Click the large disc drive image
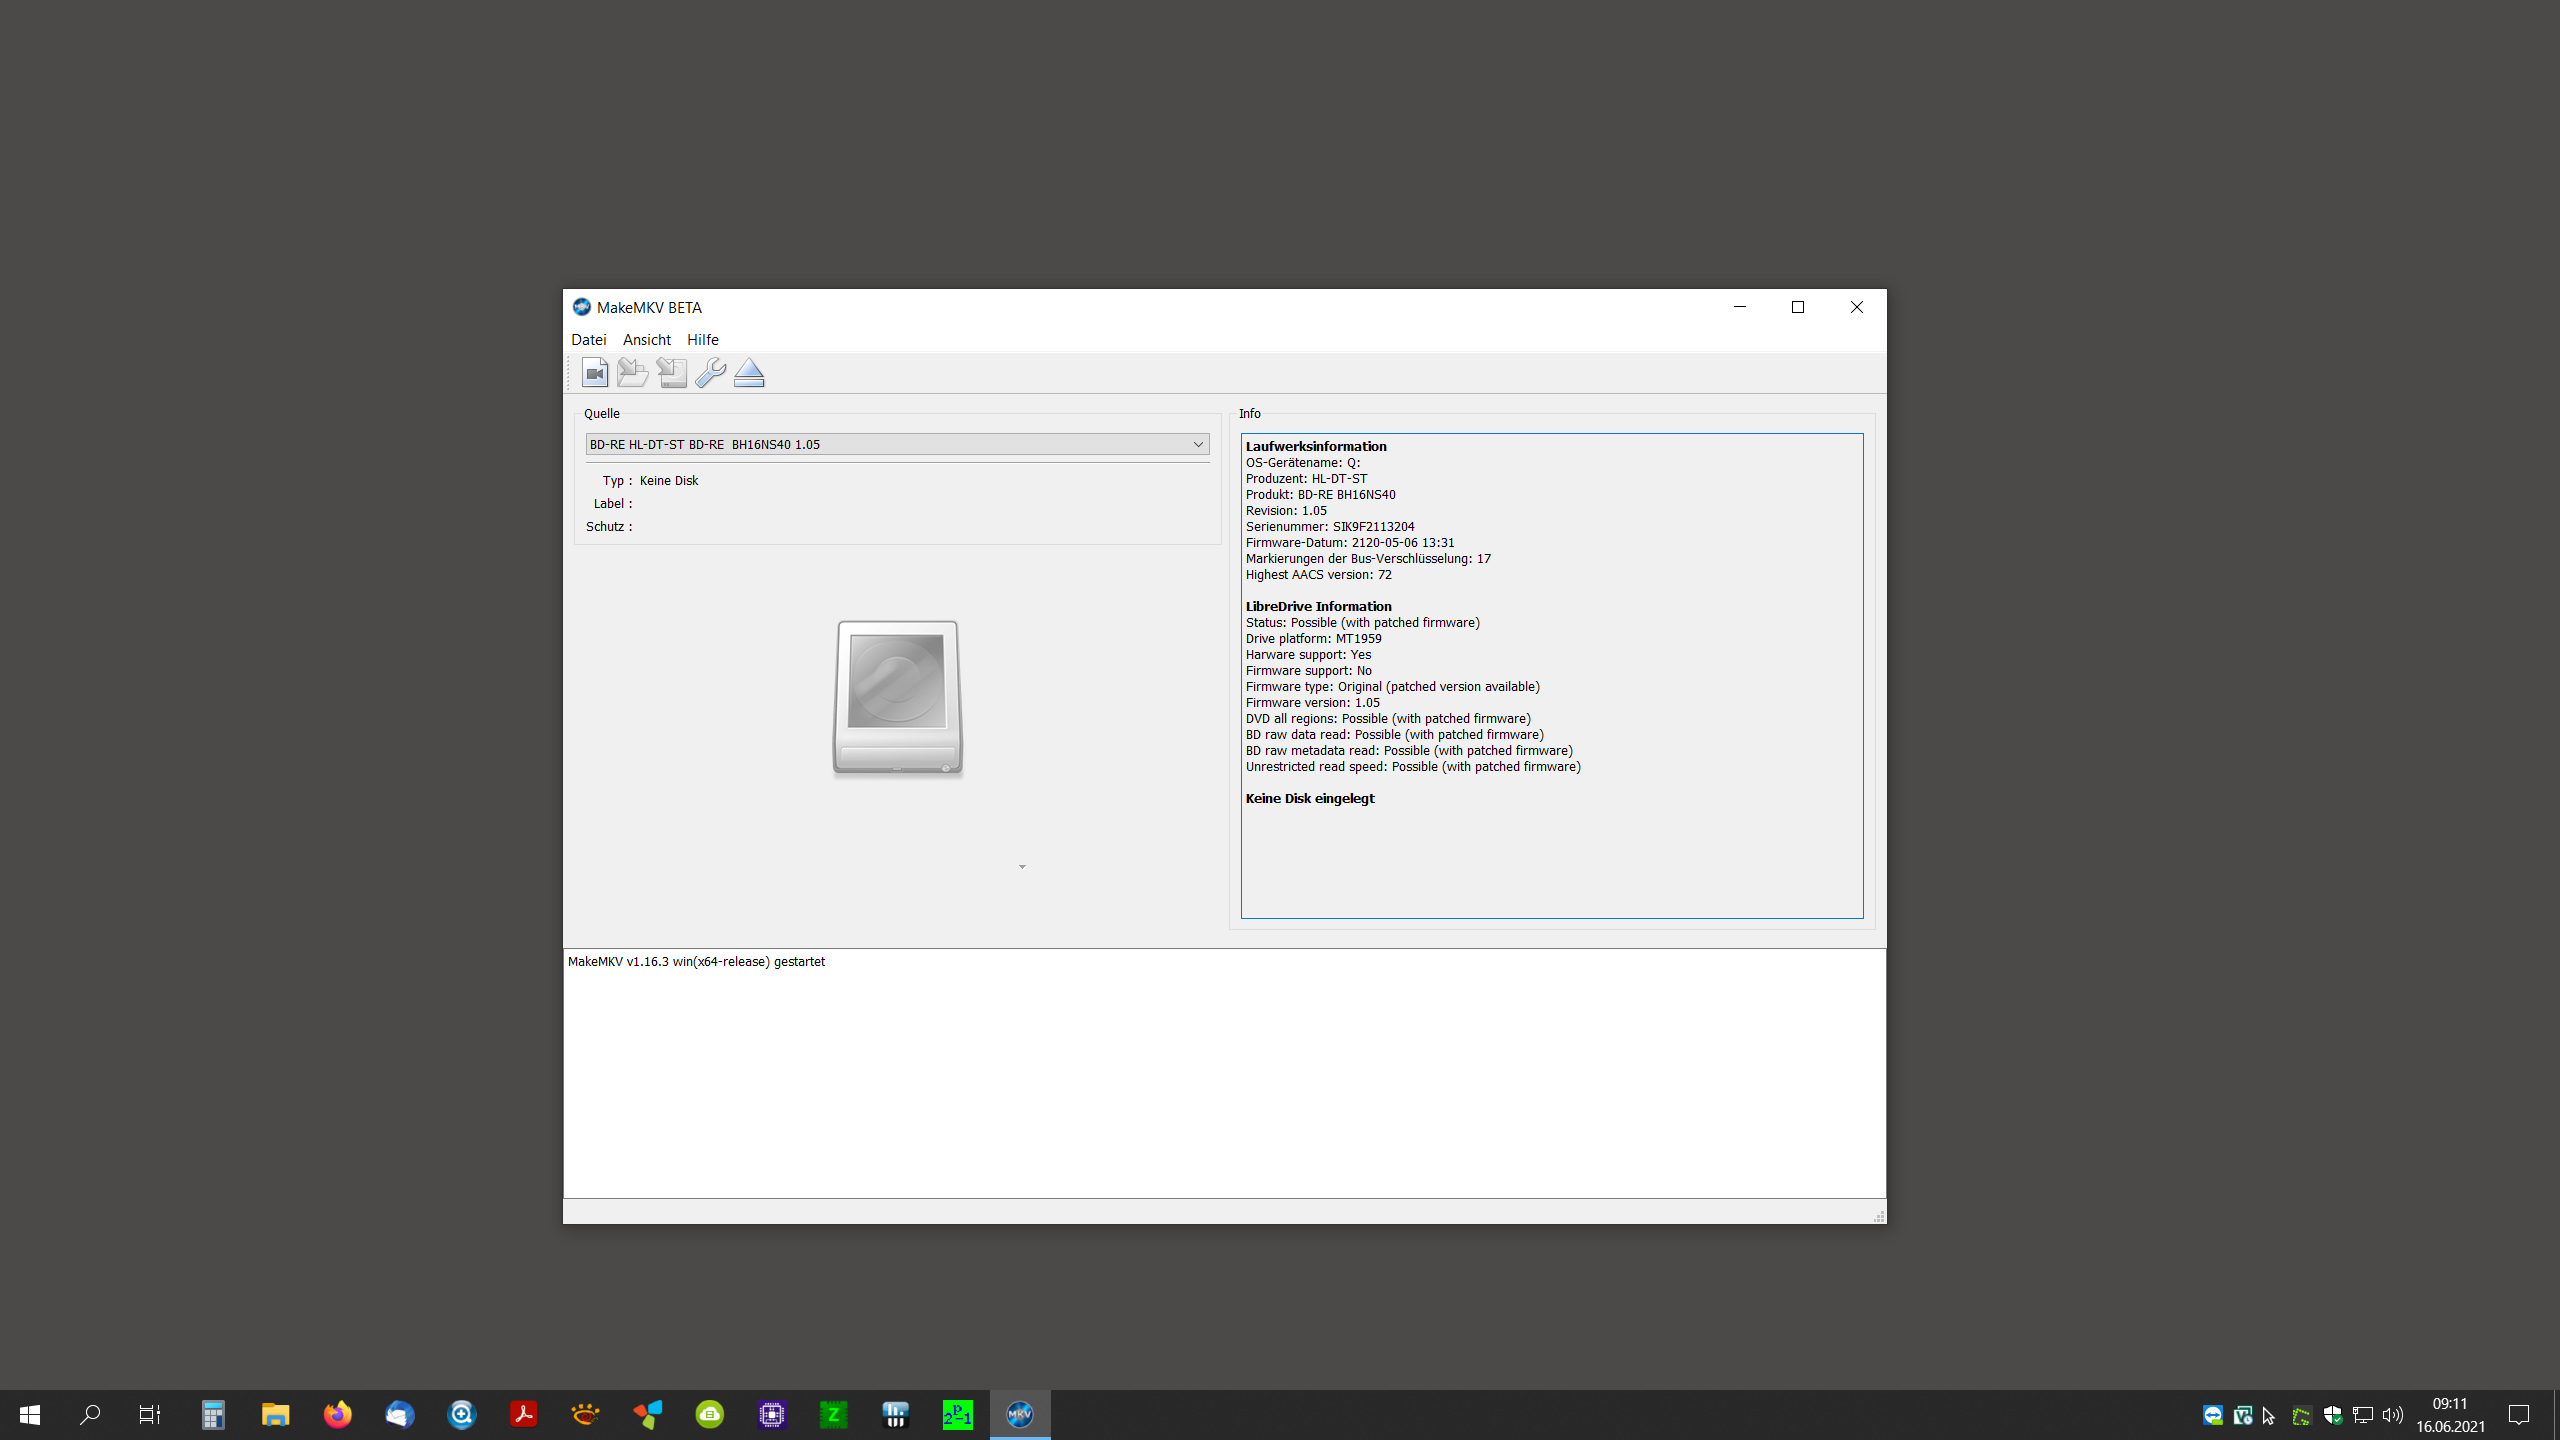 [x=897, y=698]
